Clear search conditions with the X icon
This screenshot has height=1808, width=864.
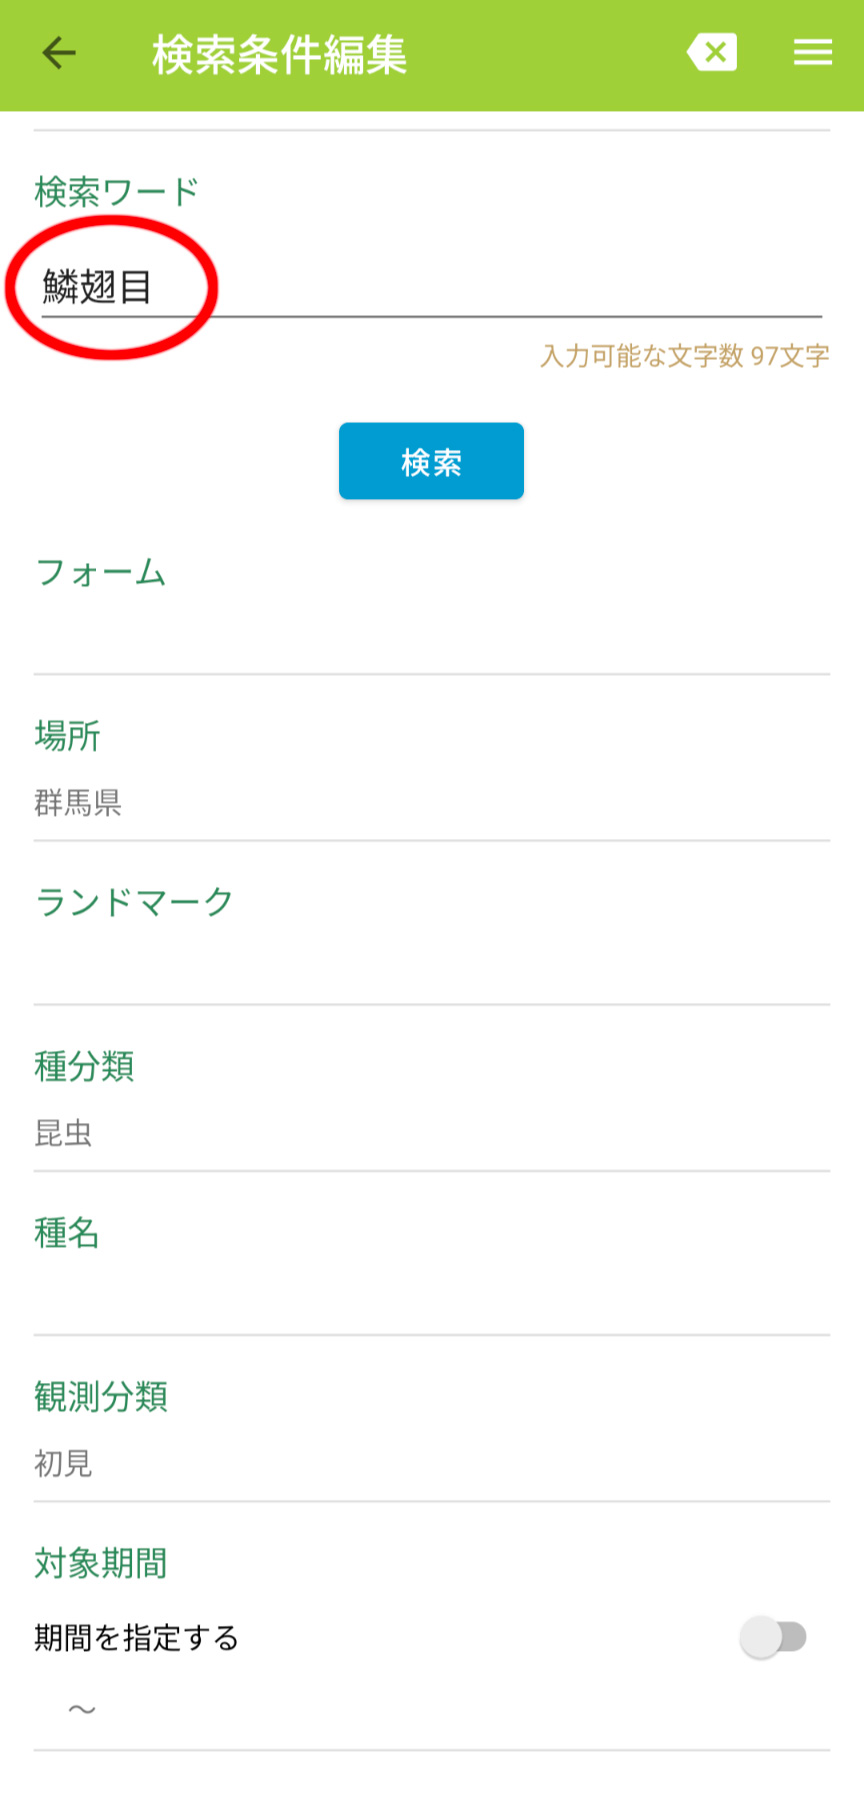712,53
